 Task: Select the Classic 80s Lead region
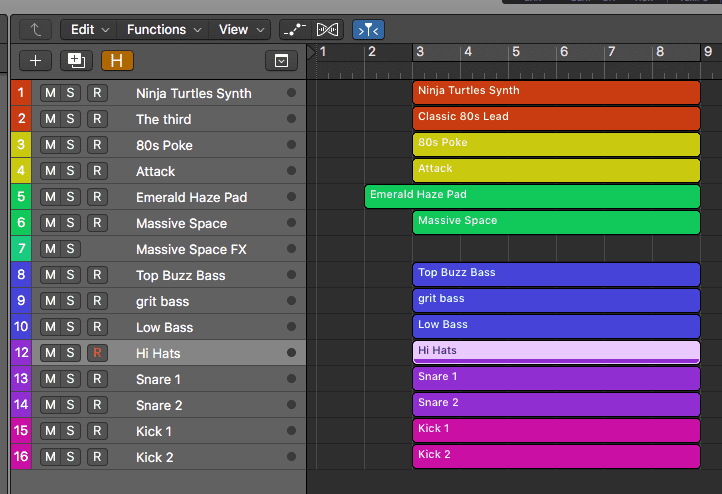(556, 118)
